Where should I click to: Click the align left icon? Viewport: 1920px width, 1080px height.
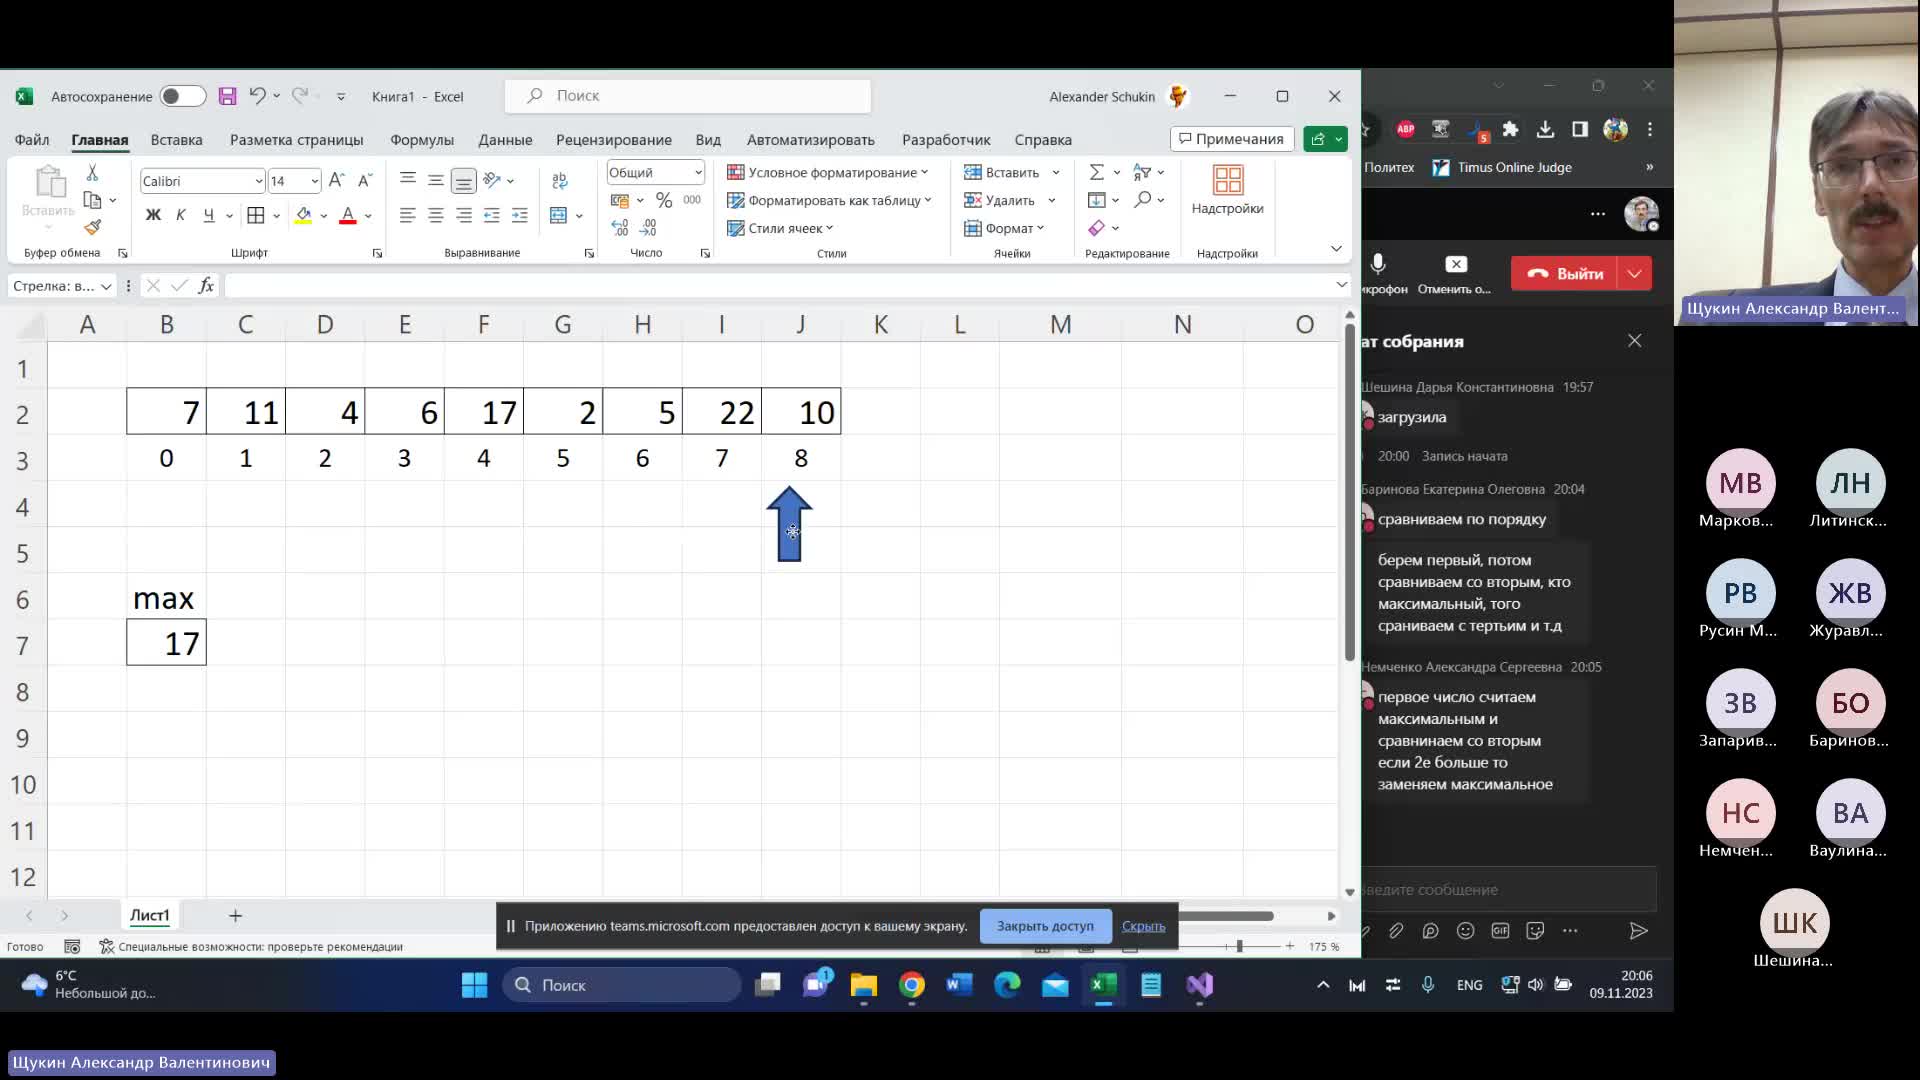pyautogui.click(x=407, y=215)
